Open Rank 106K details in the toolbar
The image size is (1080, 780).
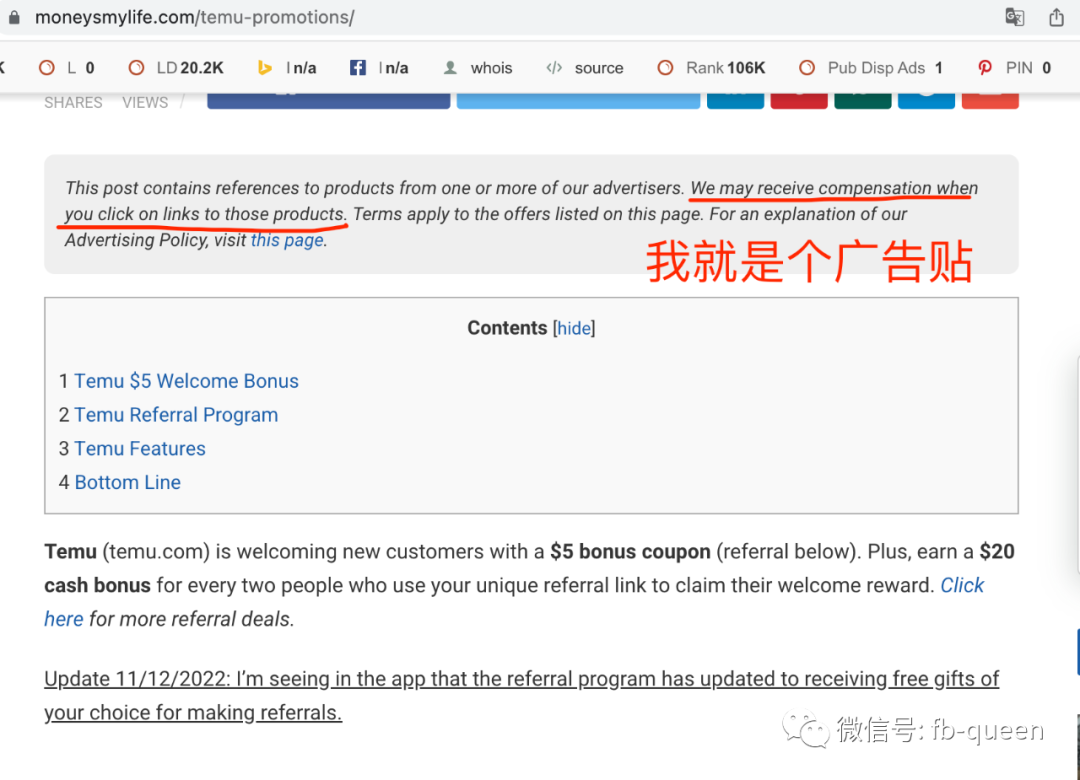710,67
